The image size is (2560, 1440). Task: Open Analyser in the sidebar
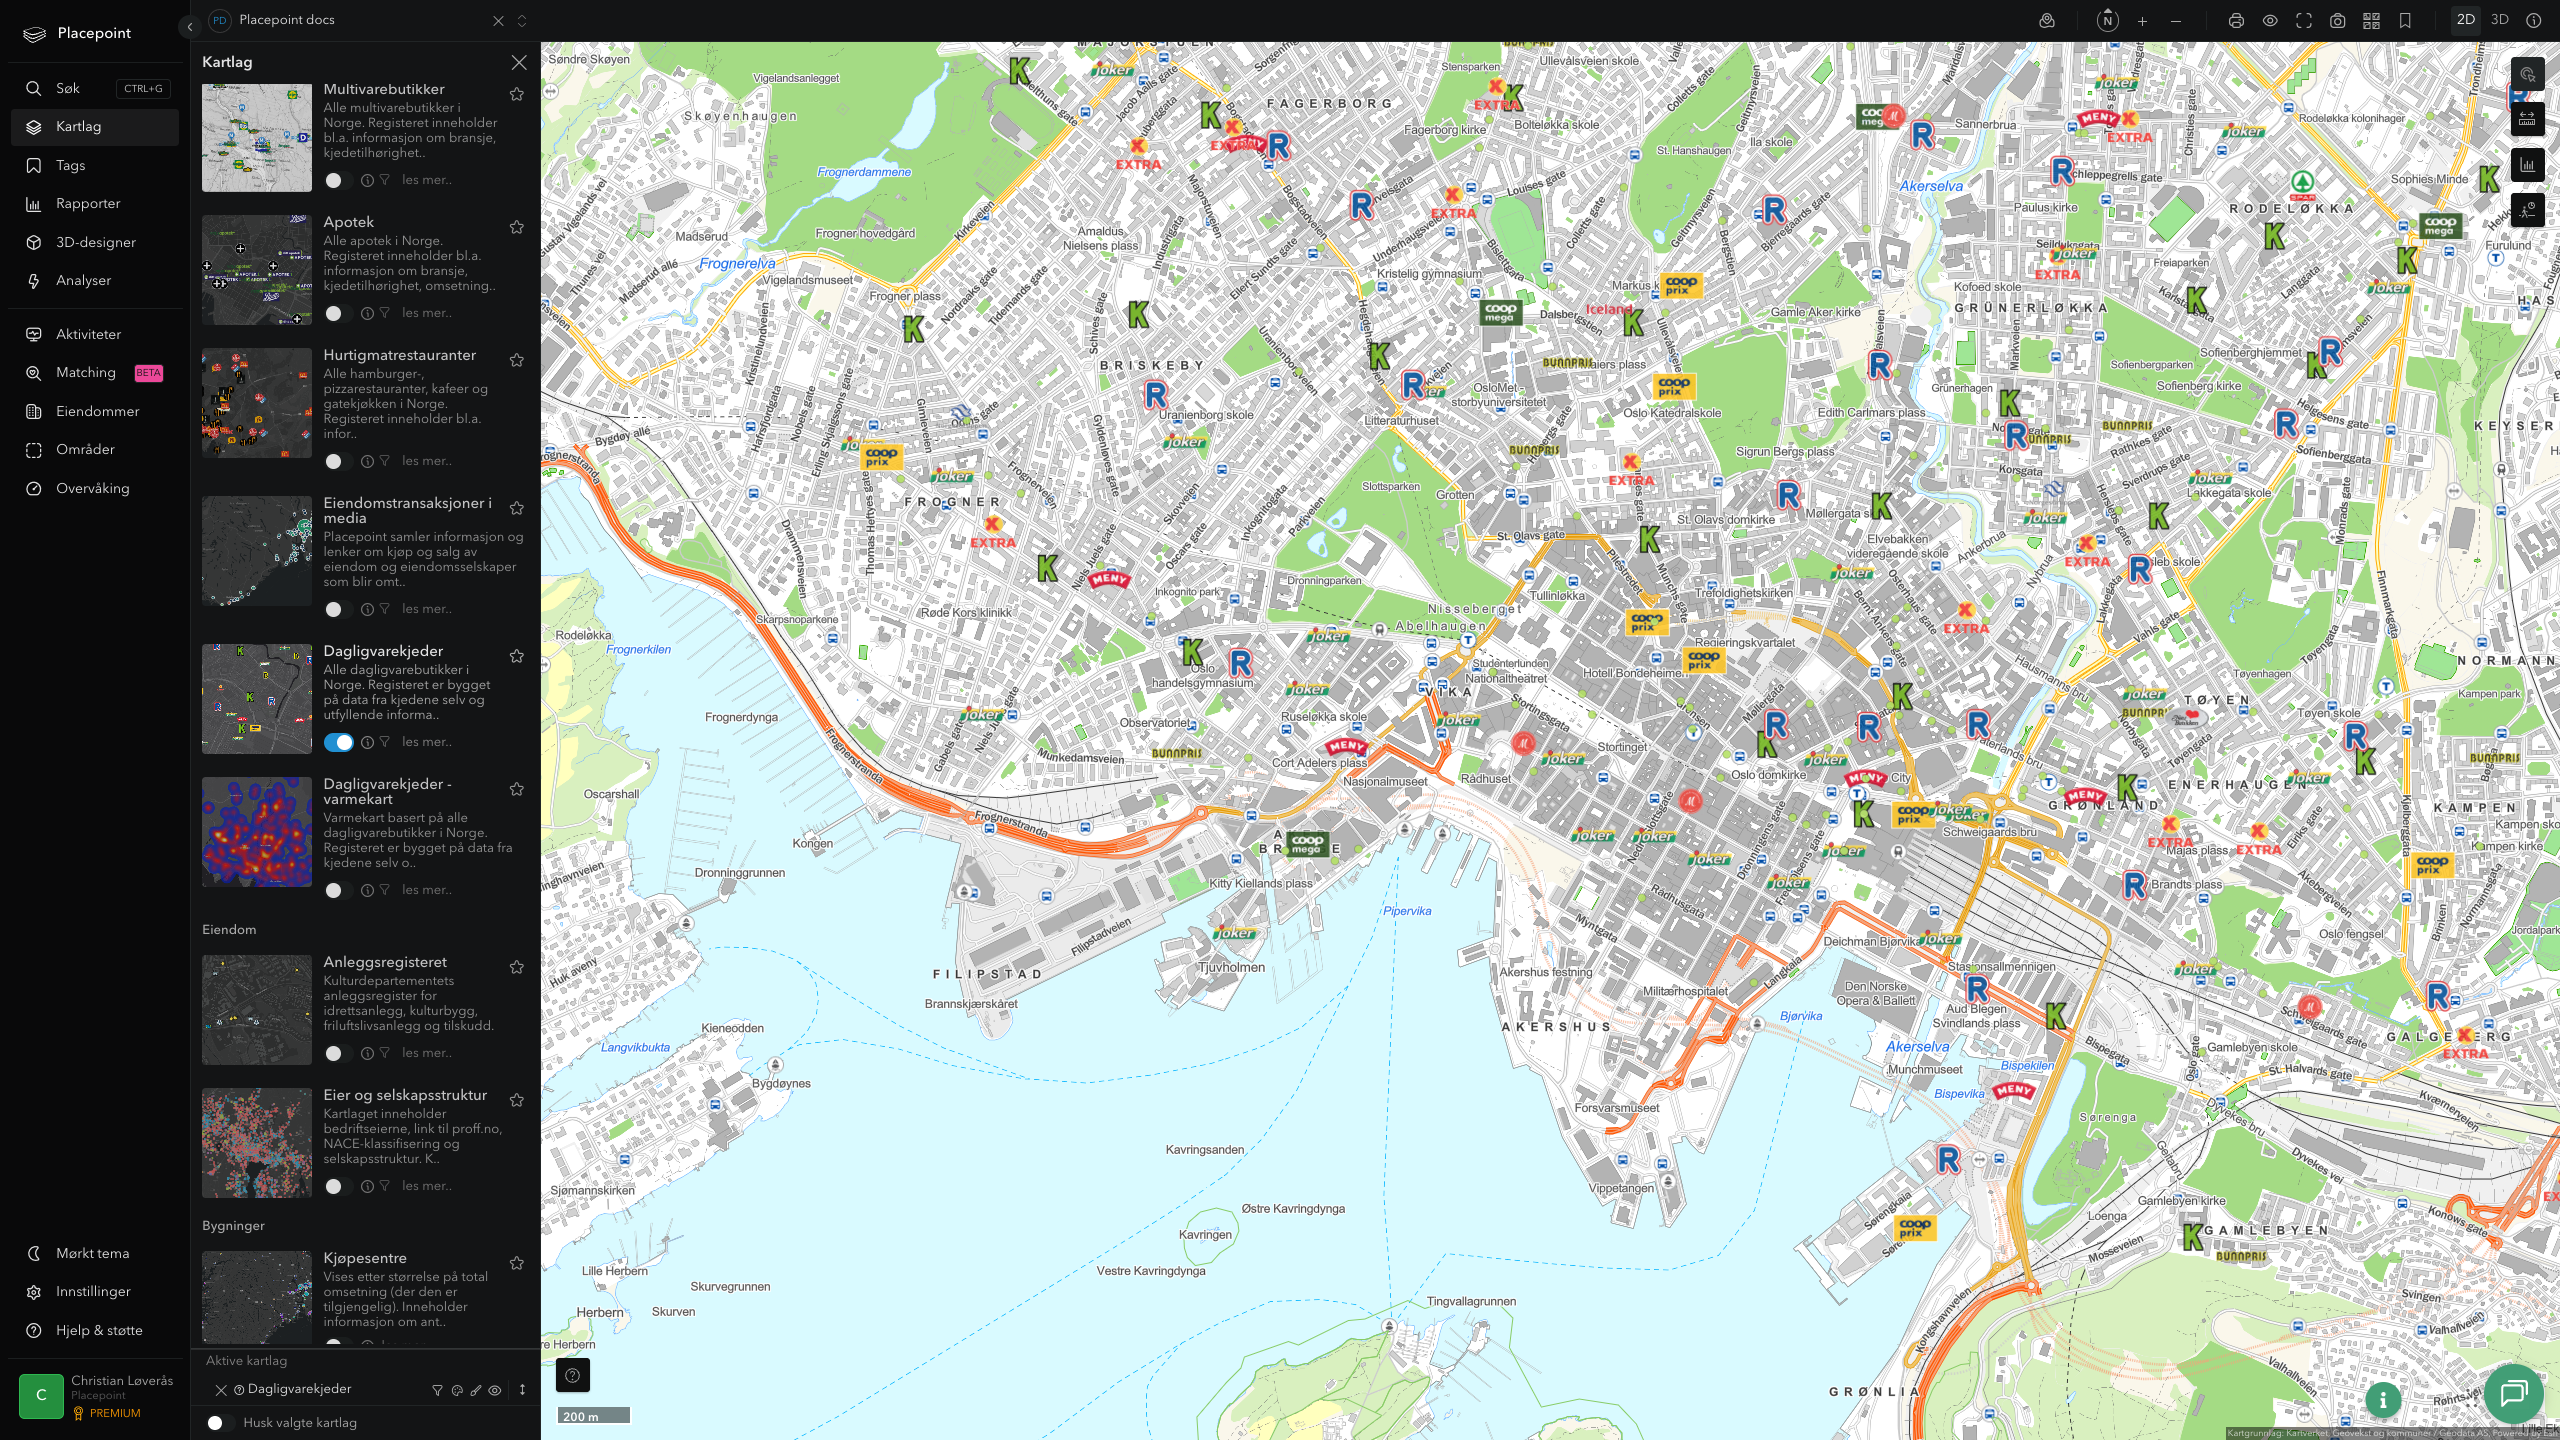click(x=95, y=281)
